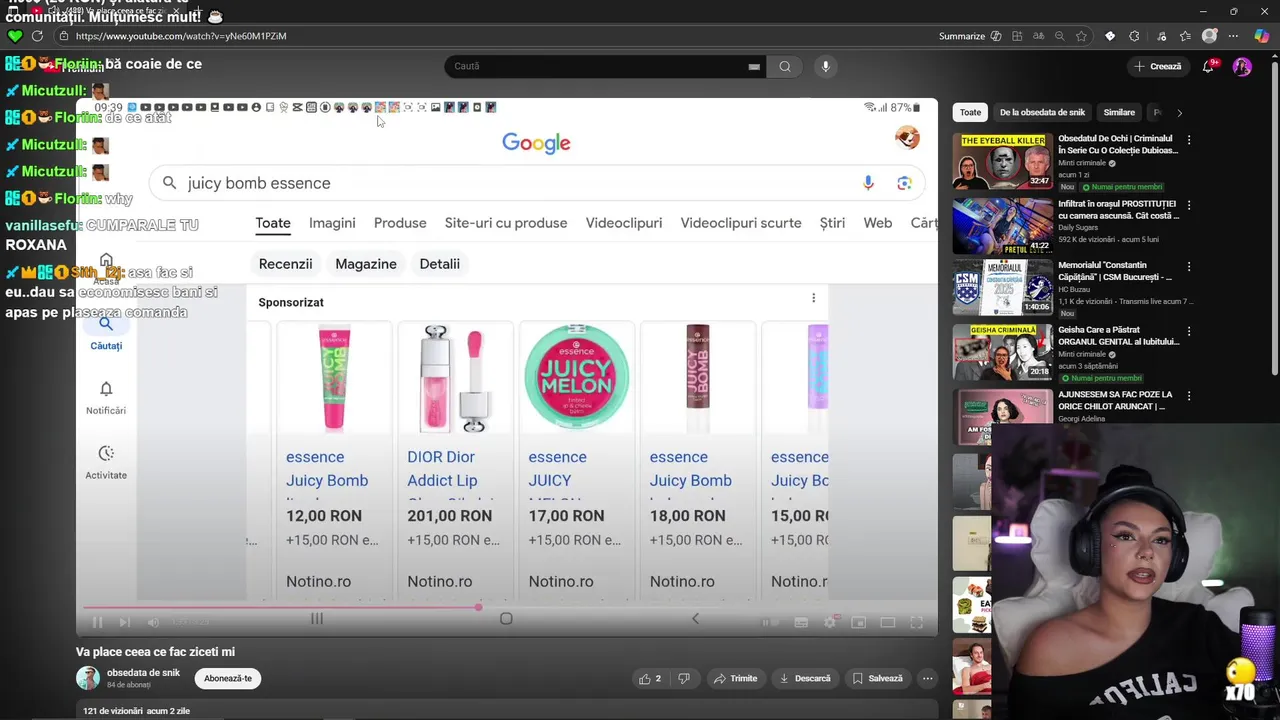Share the video with Trimite

pyautogui.click(x=735, y=678)
